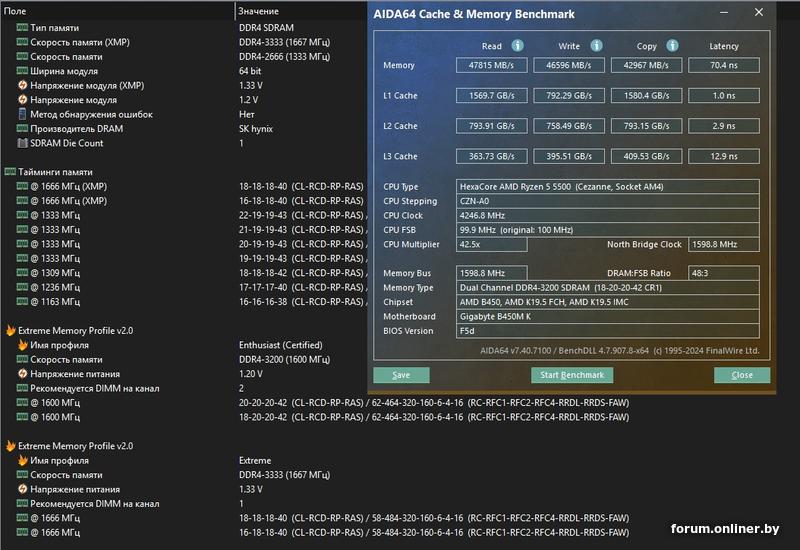Click the Memory Type DDR4-3200 field

(607, 287)
